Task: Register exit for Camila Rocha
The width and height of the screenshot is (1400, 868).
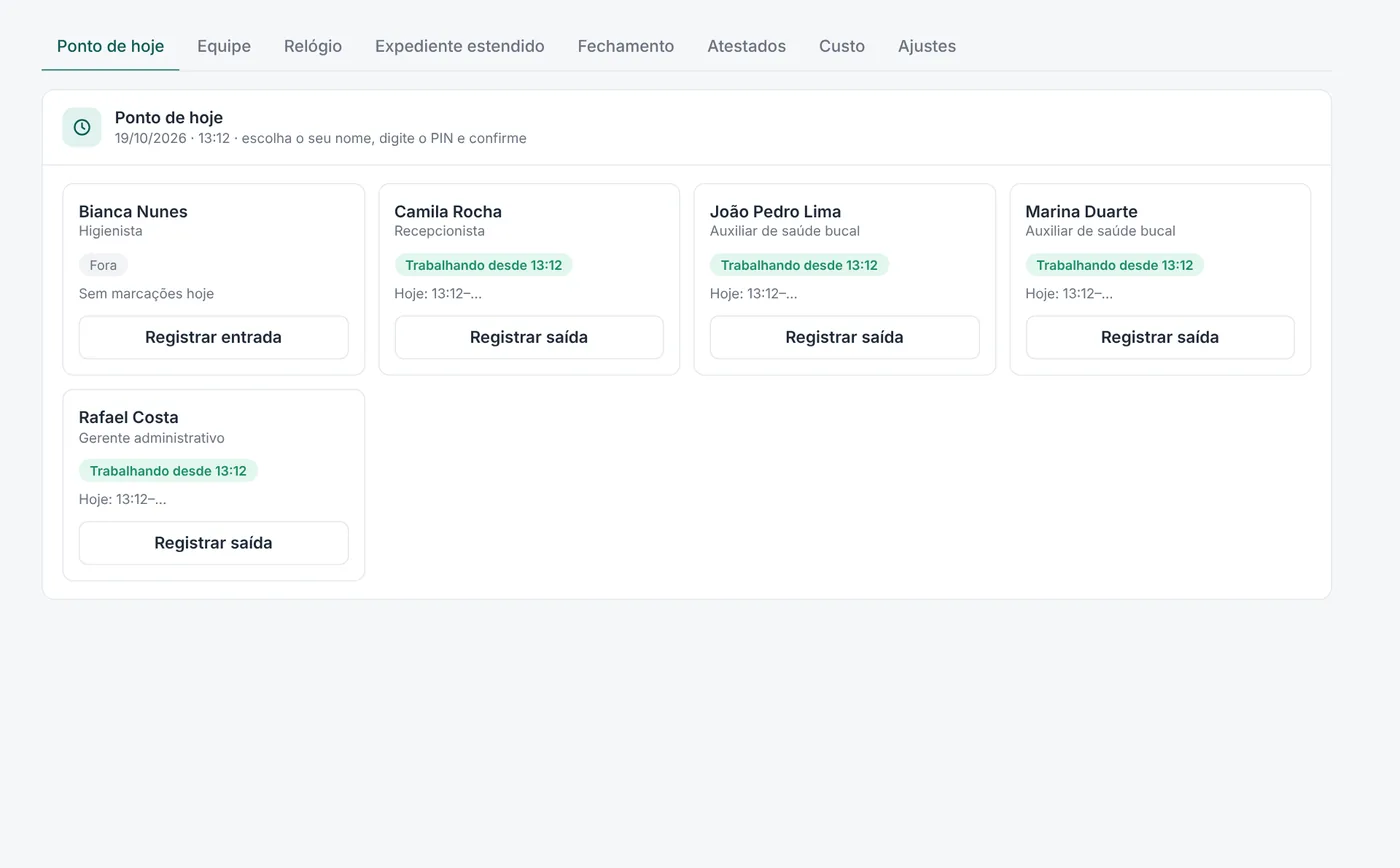Action: tap(529, 337)
